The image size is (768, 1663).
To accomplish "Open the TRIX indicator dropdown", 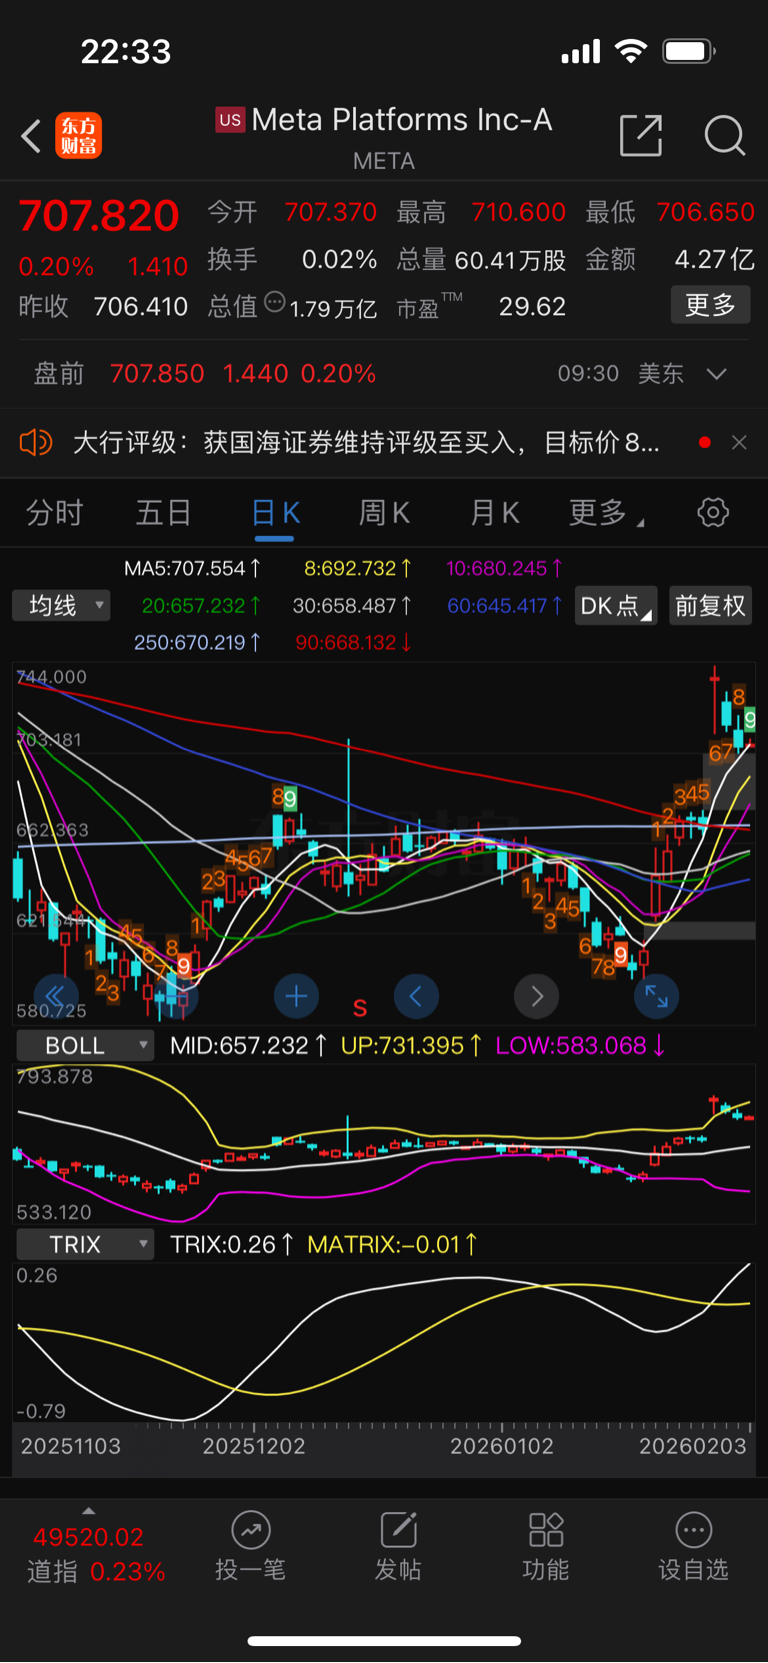I will pyautogui.click(x=85, y=1245).
